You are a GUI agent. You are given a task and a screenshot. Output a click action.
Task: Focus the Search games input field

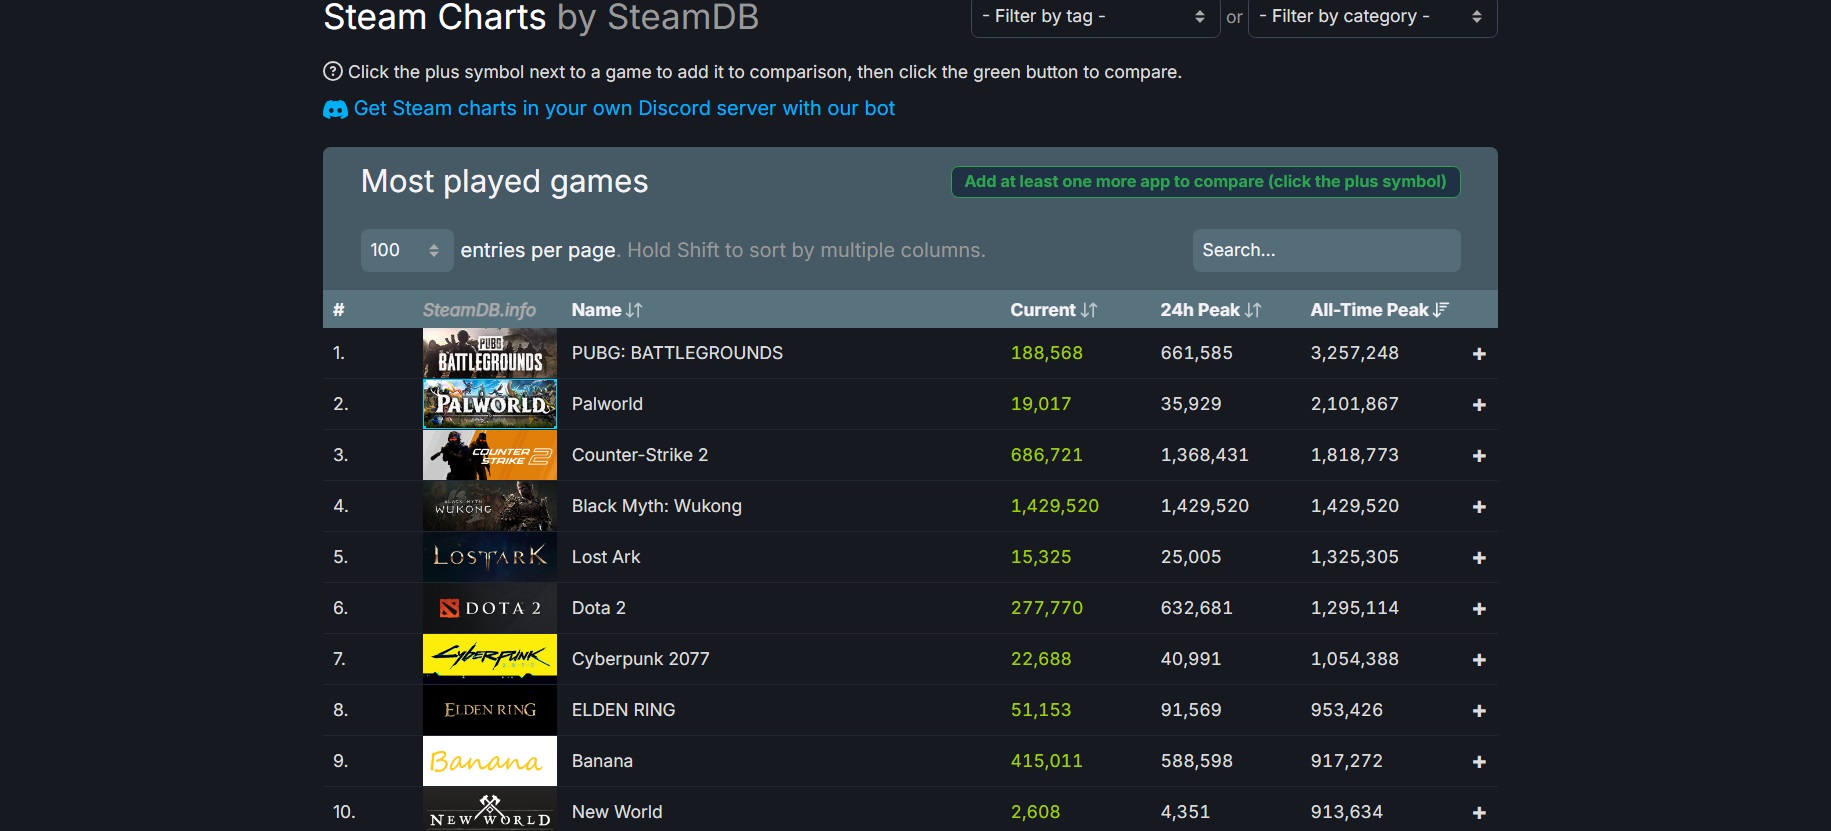click(1326, 250)
